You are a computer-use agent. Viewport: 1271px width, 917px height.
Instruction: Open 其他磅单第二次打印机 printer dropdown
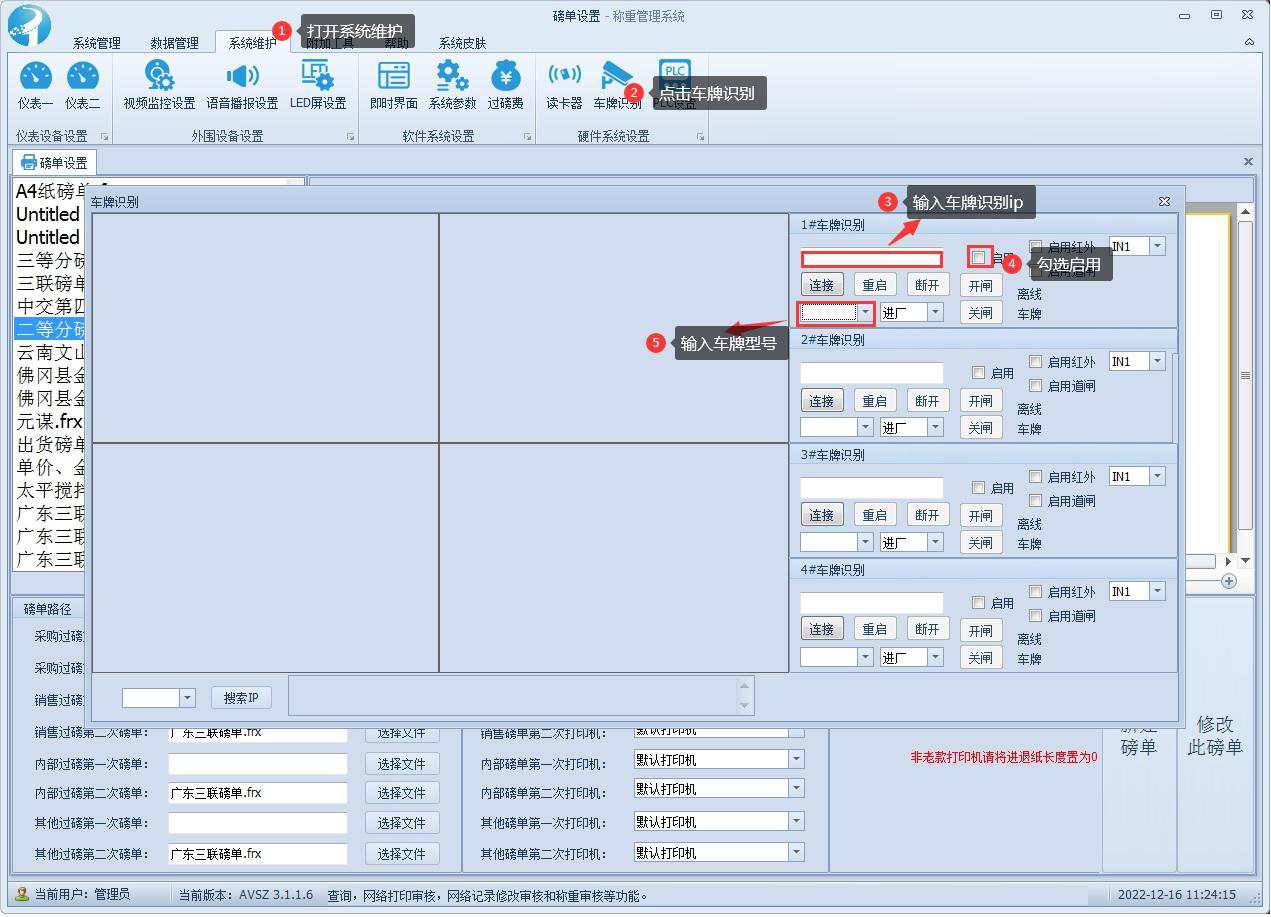[796, 852]
